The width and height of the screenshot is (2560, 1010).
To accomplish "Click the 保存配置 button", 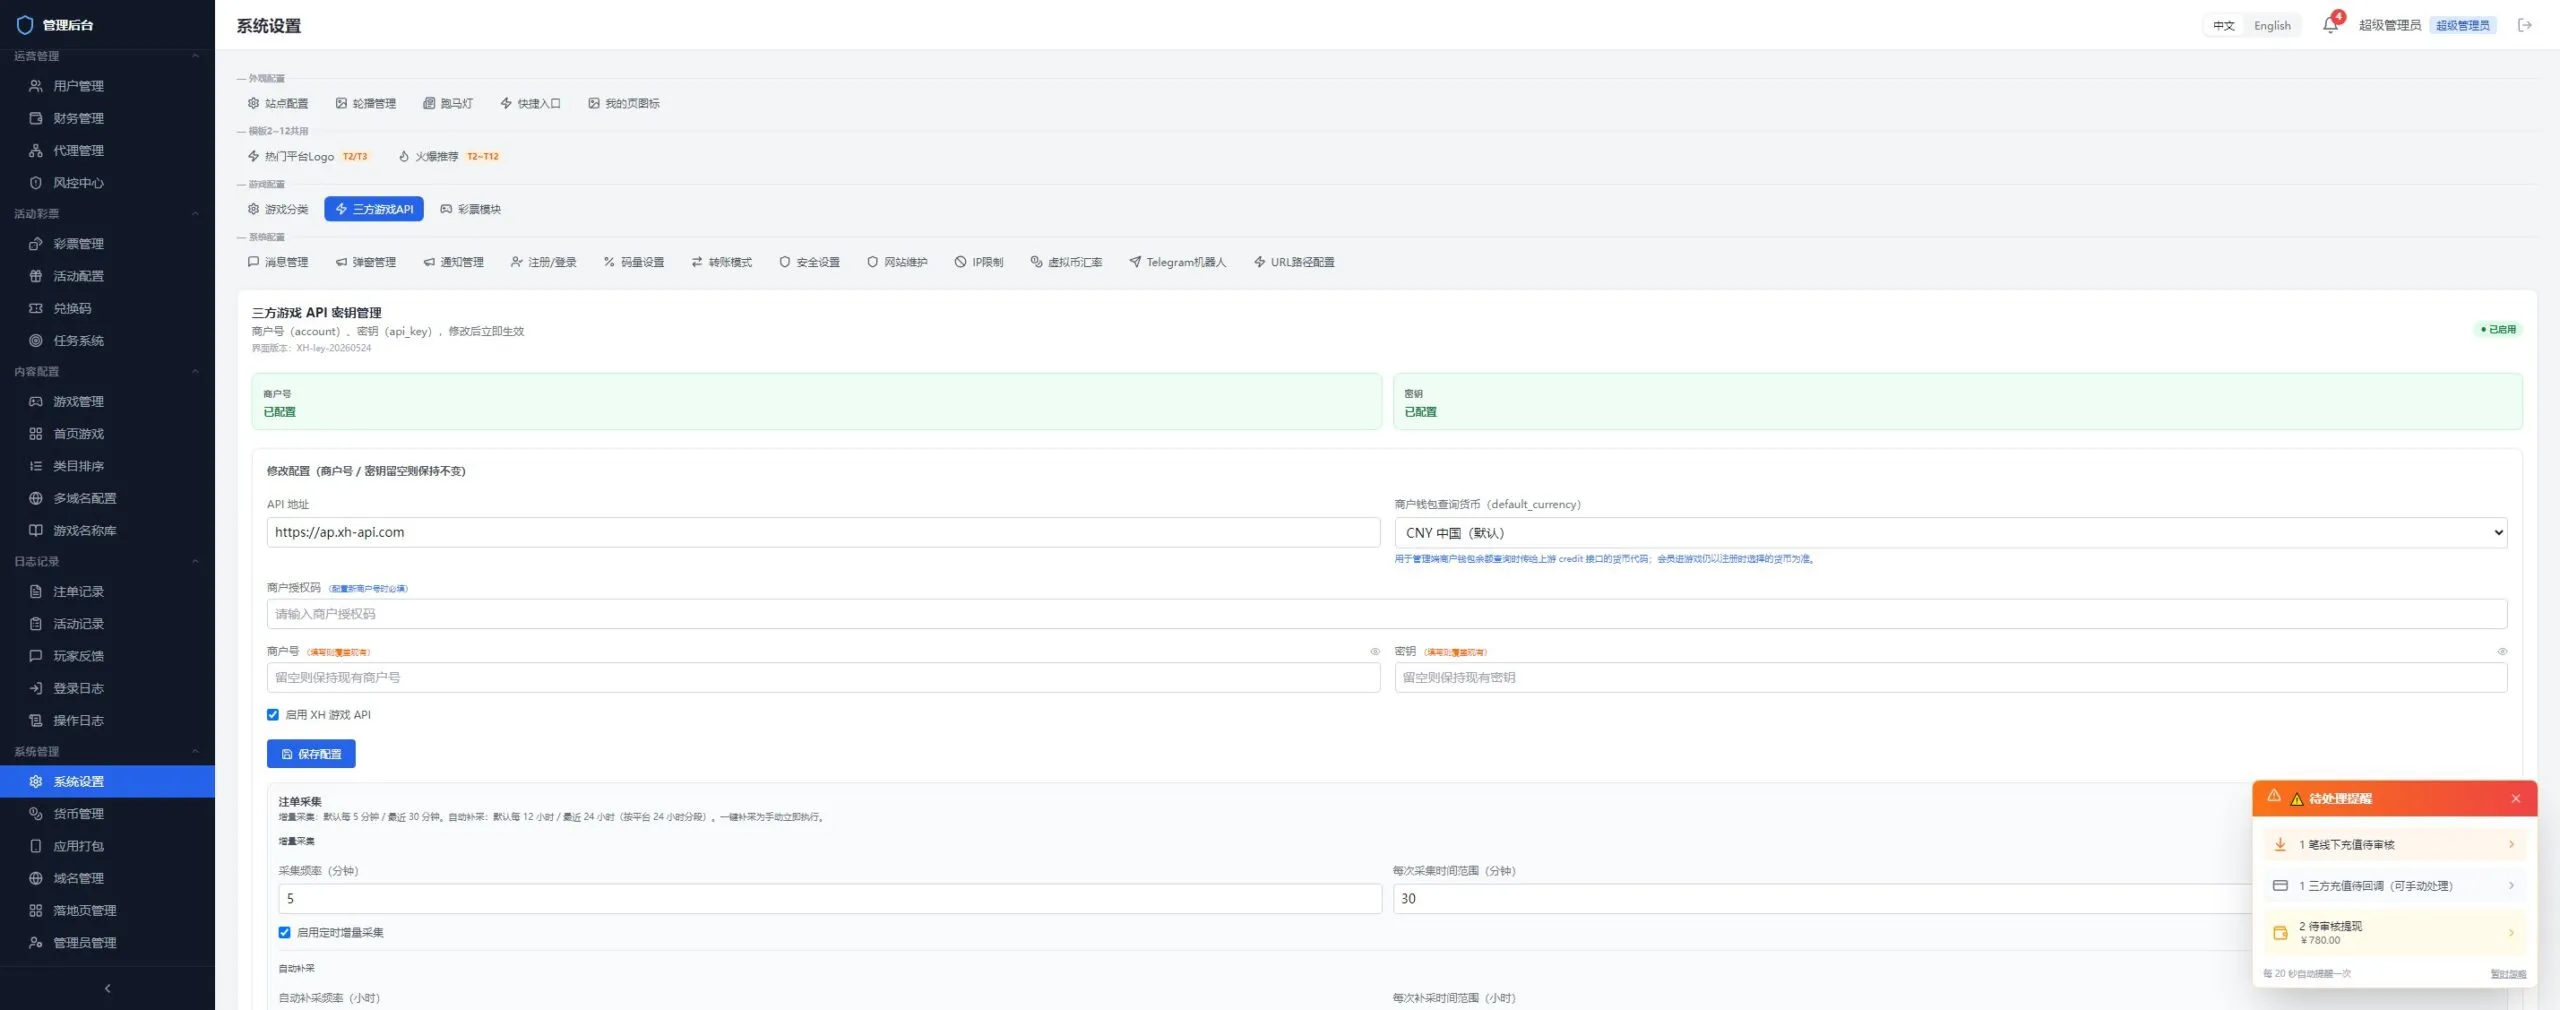I will [x=311, y=754].
